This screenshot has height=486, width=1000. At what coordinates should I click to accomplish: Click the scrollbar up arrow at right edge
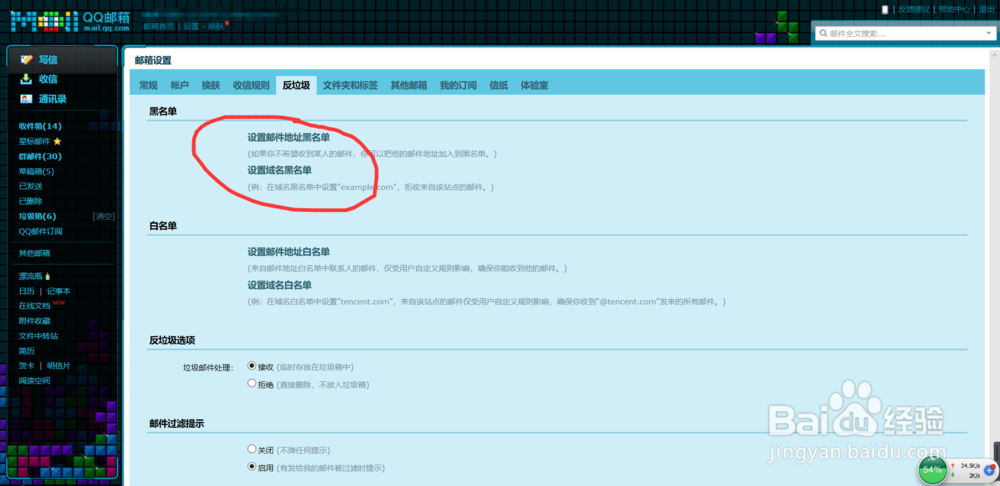coord(996,53)
